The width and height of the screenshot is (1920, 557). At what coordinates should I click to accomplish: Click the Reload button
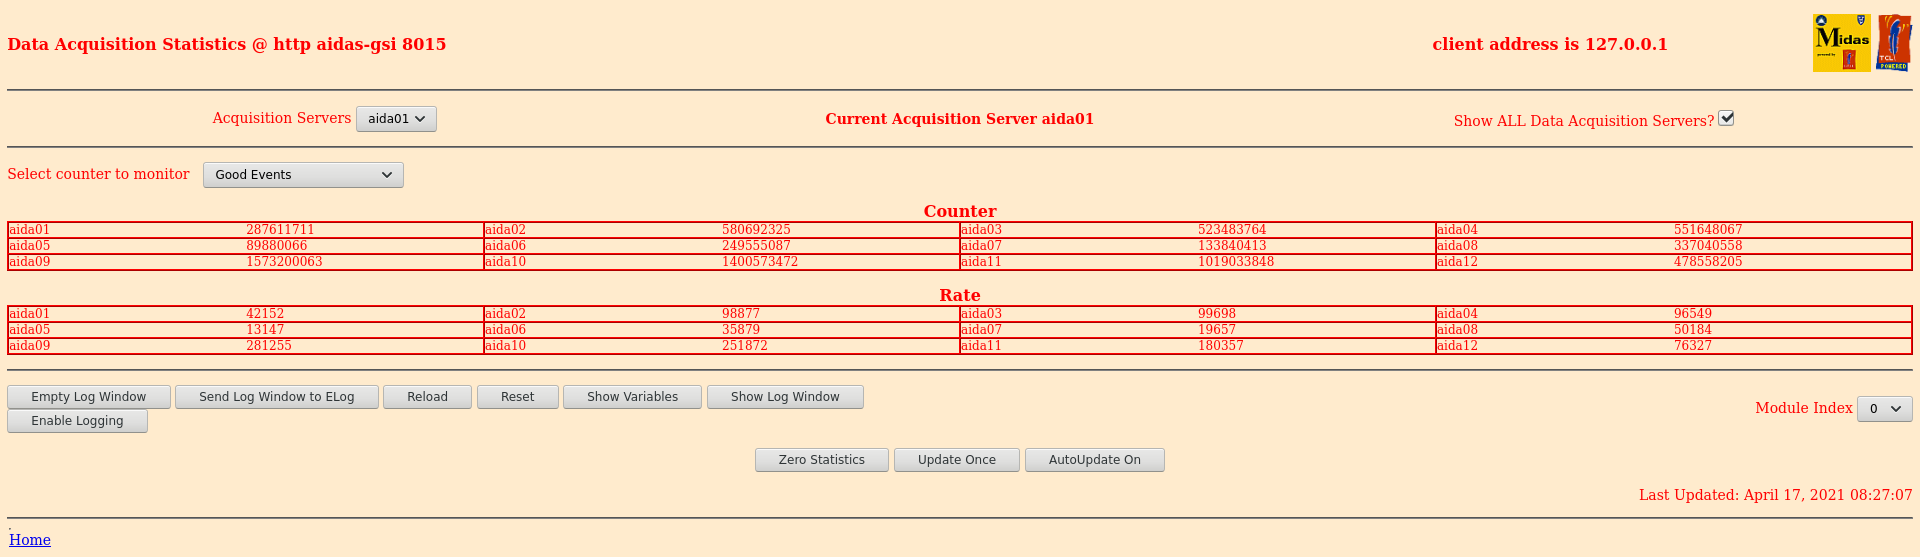(x=427, y=397)
